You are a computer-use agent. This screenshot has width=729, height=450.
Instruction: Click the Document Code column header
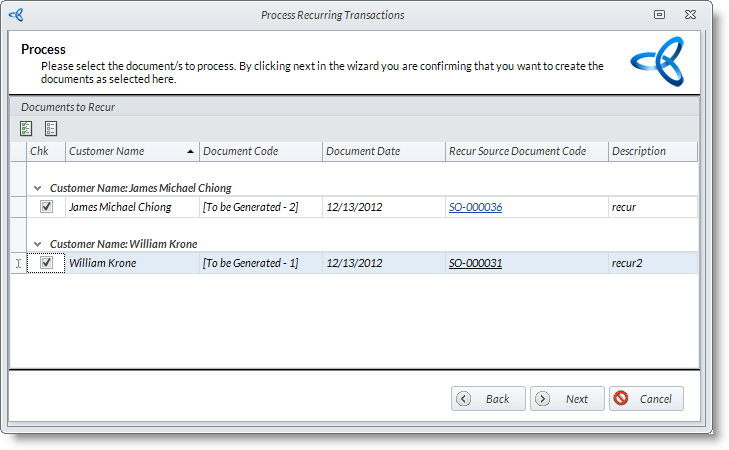click(x=260, y=152)
